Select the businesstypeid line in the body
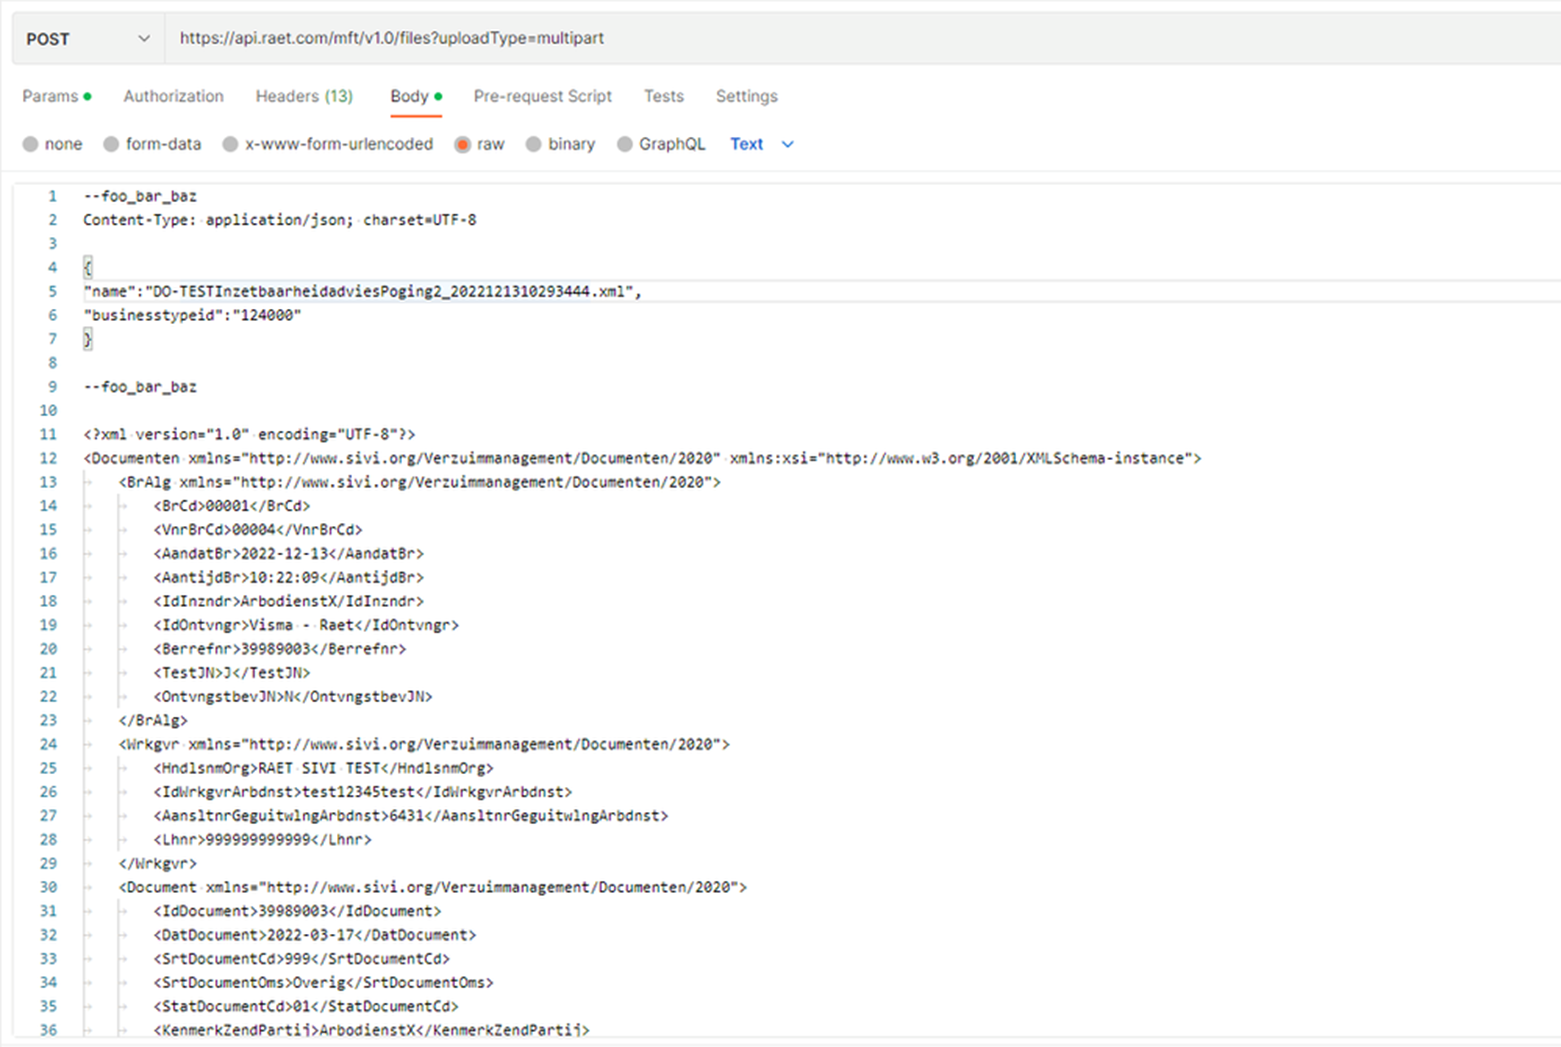The image size is (1561, 1047). [x=194, y=314]
